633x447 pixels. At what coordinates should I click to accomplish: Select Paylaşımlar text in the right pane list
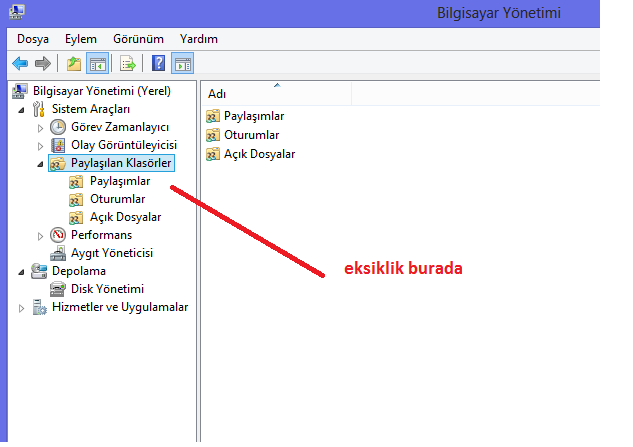click(x=254, y=116)
